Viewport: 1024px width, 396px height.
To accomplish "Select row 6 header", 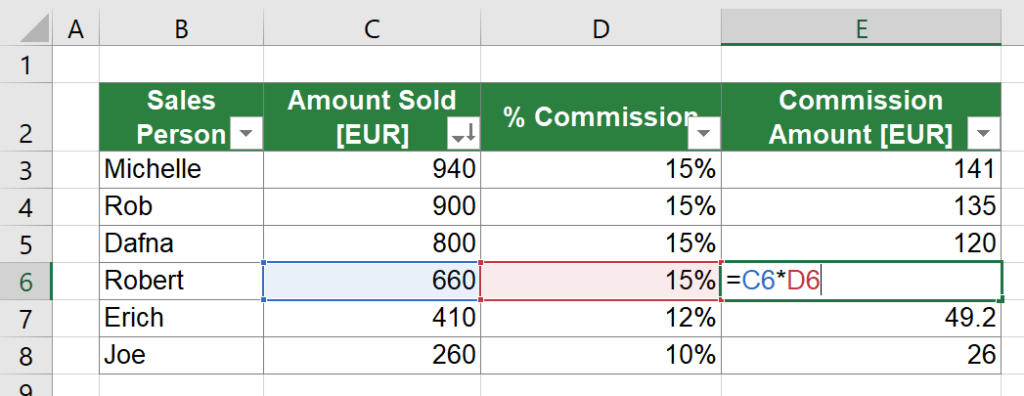I will (26, 281).
